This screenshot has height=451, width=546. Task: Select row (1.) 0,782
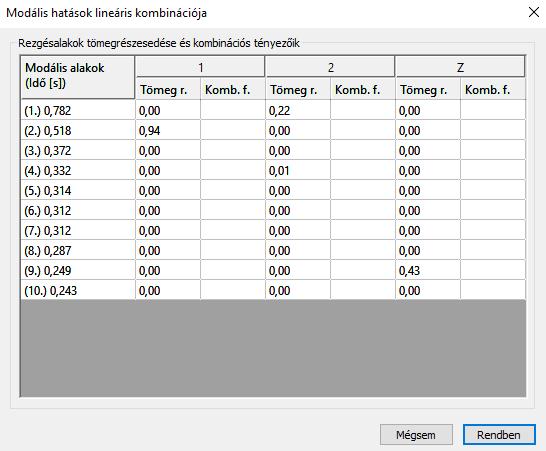tap(78, 110)
